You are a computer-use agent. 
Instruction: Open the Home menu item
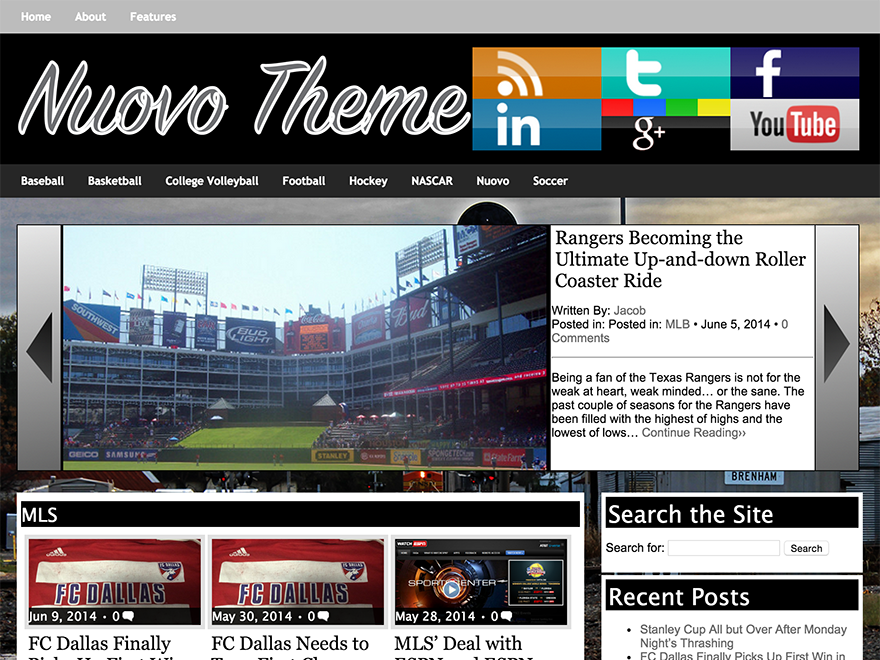click(36, 17)
